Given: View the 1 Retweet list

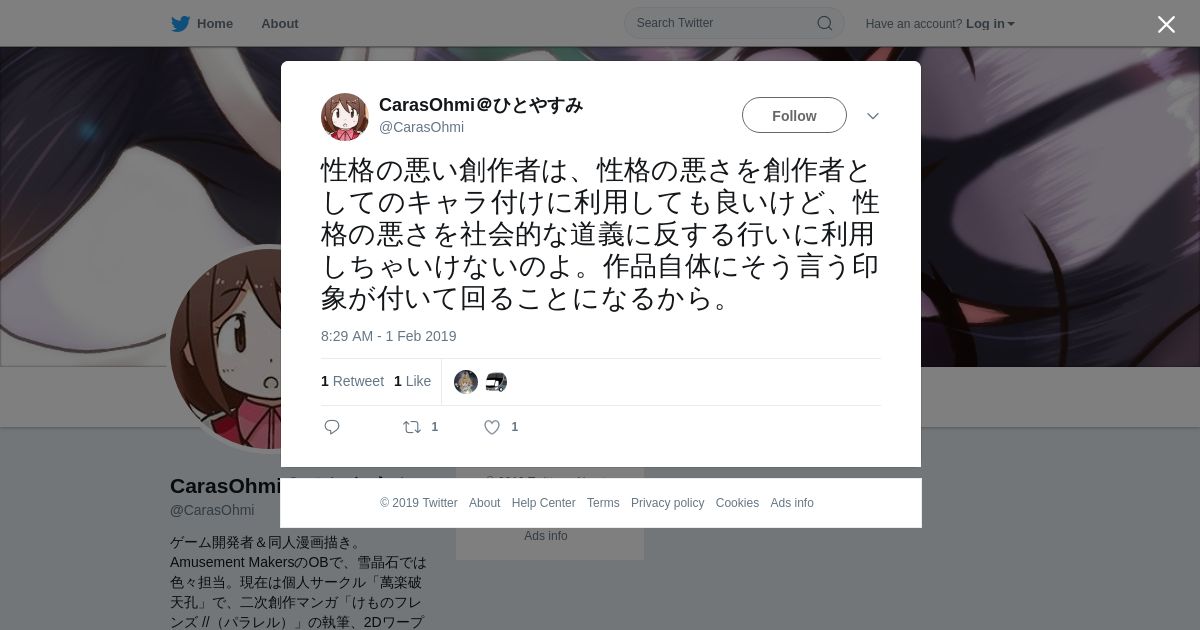Looking at the screenshot, I should coord(352,381).
